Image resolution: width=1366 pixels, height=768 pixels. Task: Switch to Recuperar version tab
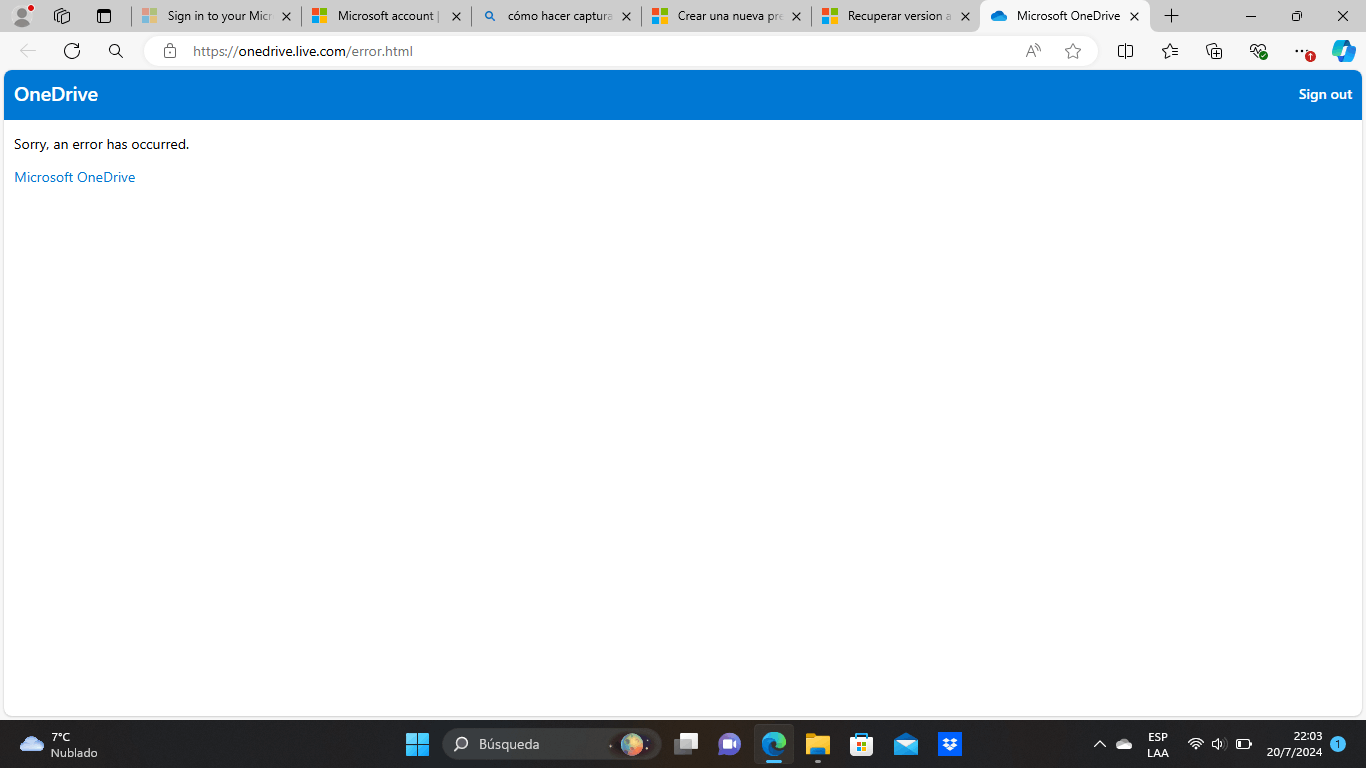[896, 16]
